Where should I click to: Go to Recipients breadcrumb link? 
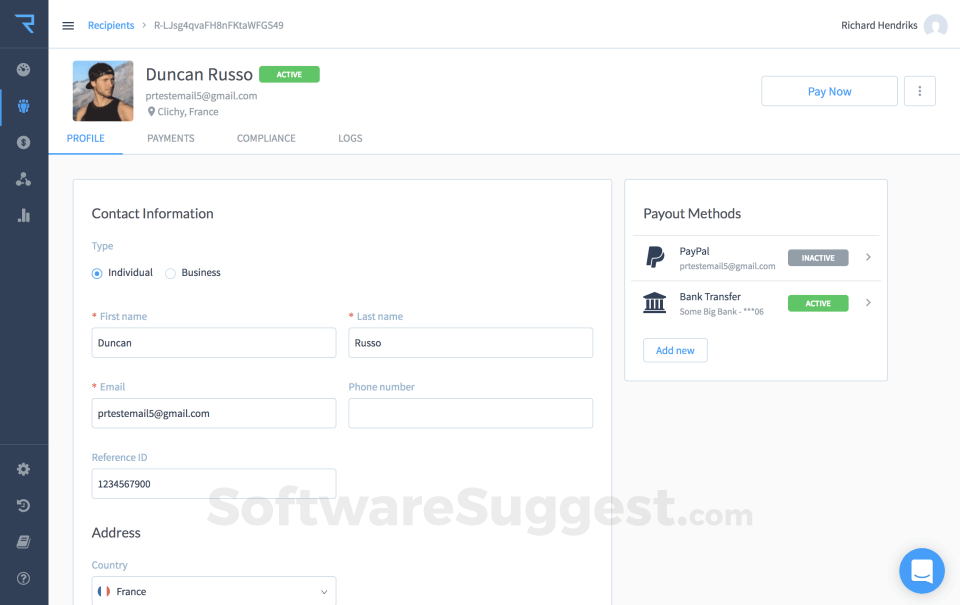point(111,25)
